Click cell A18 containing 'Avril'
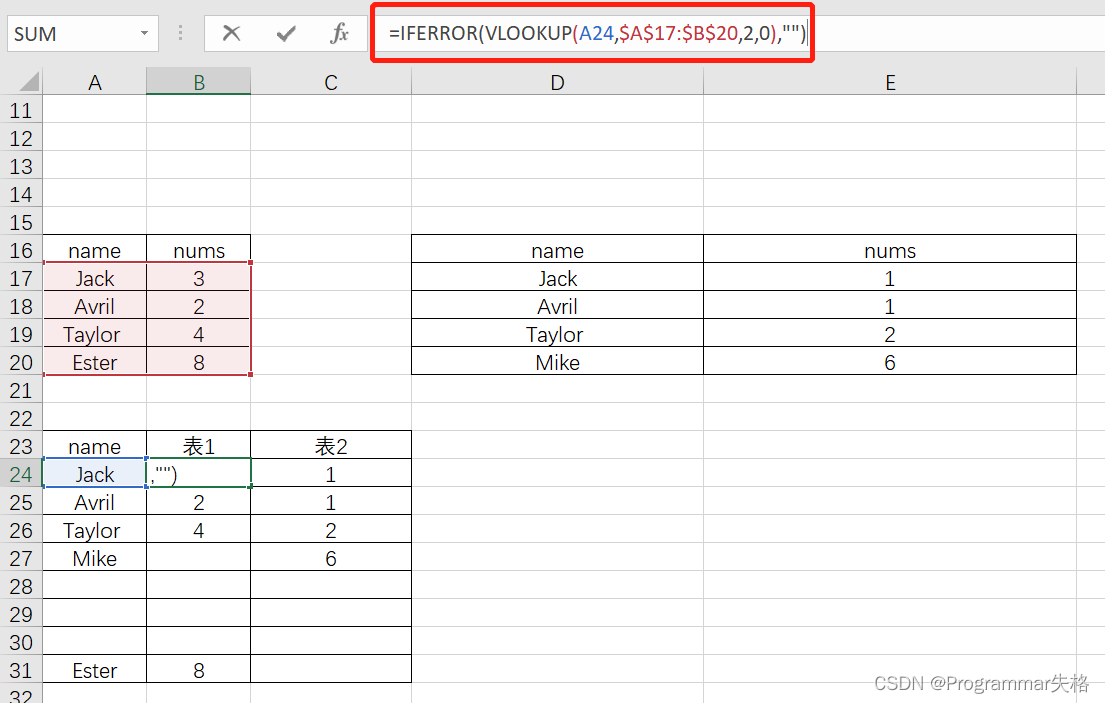 coord(94,306)
